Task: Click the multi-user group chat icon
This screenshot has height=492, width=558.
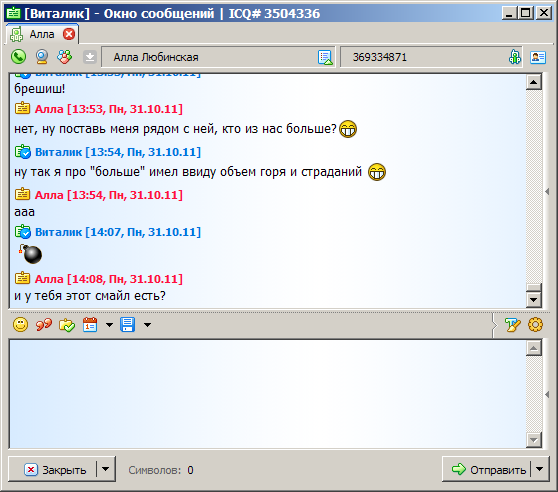Action: pos(64,57)
